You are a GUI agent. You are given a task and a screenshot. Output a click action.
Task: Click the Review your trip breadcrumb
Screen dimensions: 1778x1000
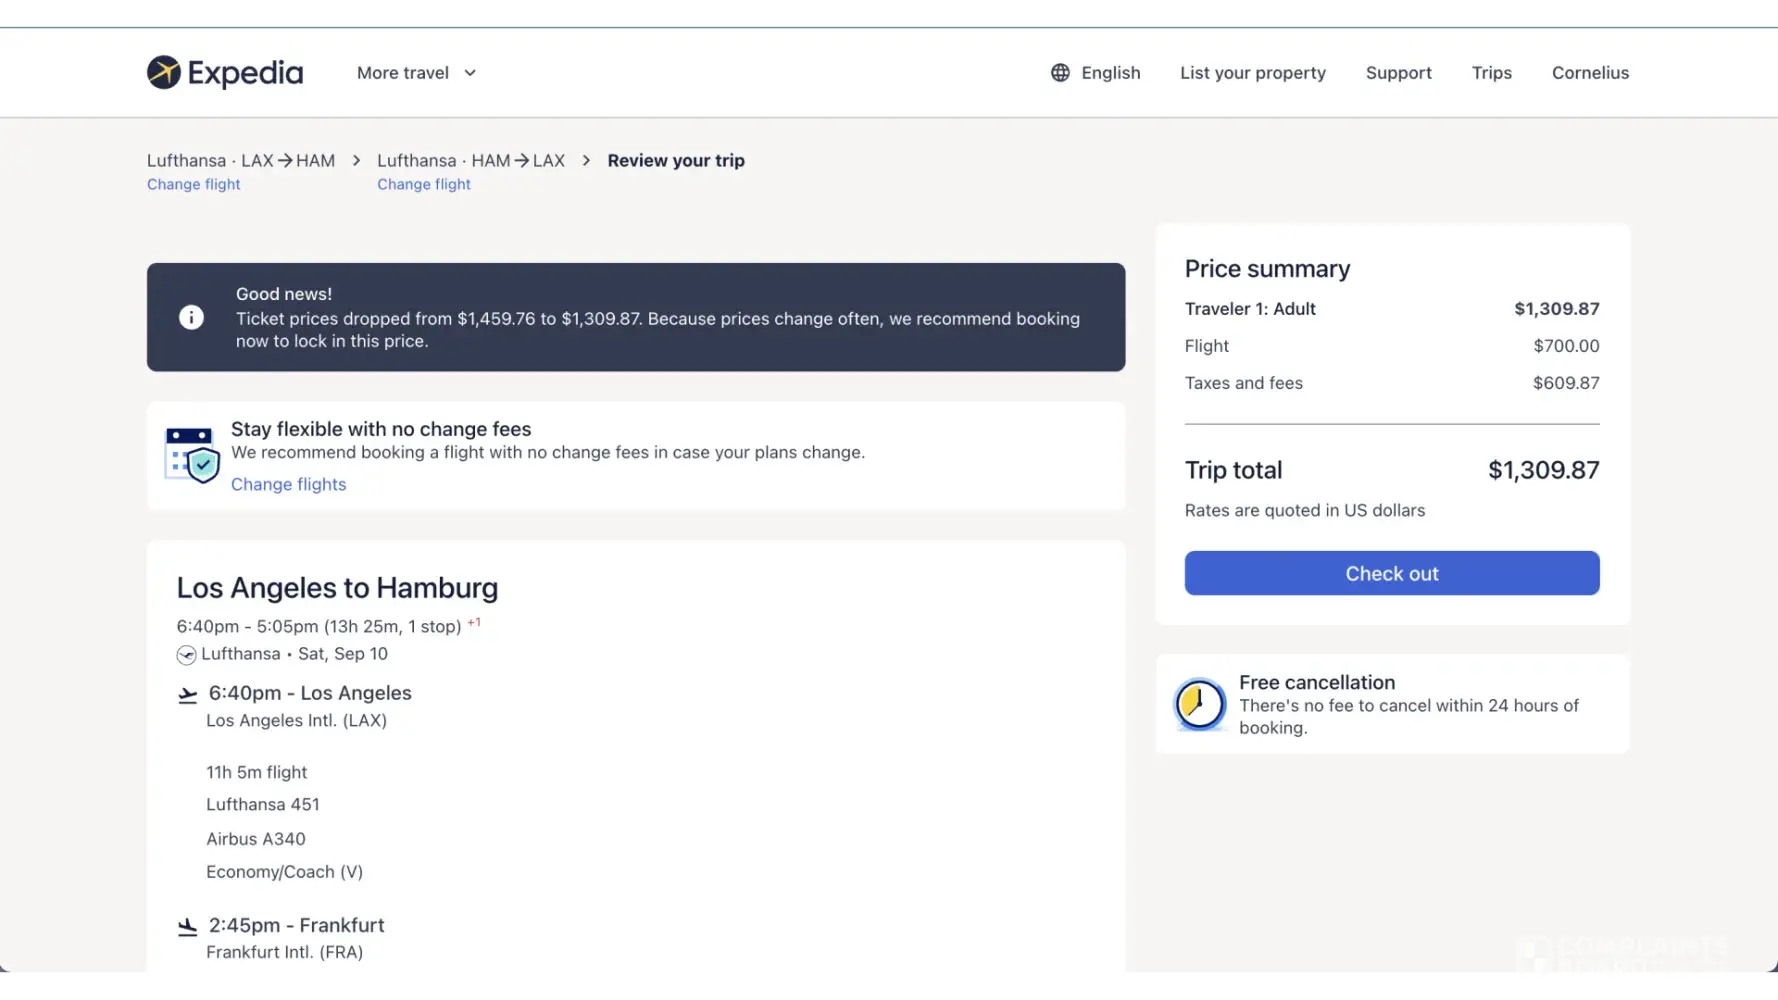tap(676, 161)
